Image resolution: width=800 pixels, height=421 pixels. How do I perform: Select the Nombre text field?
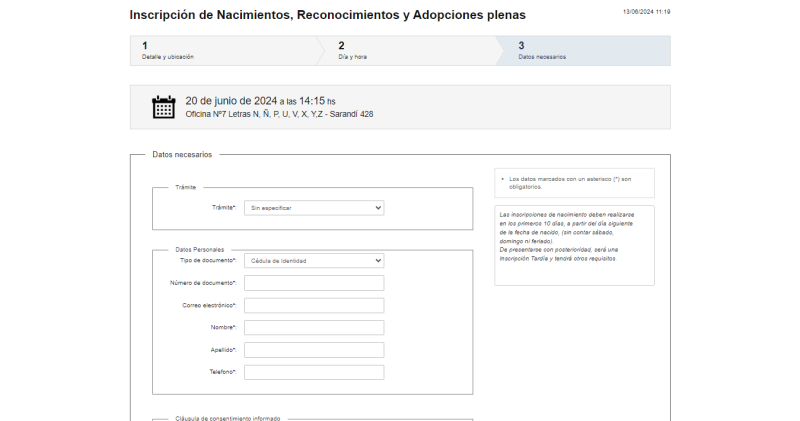pyautogui.click(x=314, y=327)
